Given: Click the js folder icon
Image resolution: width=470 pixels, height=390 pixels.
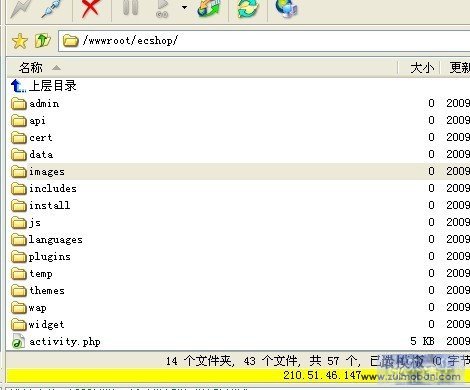Looking at the screenshot, I should (19, 223).
